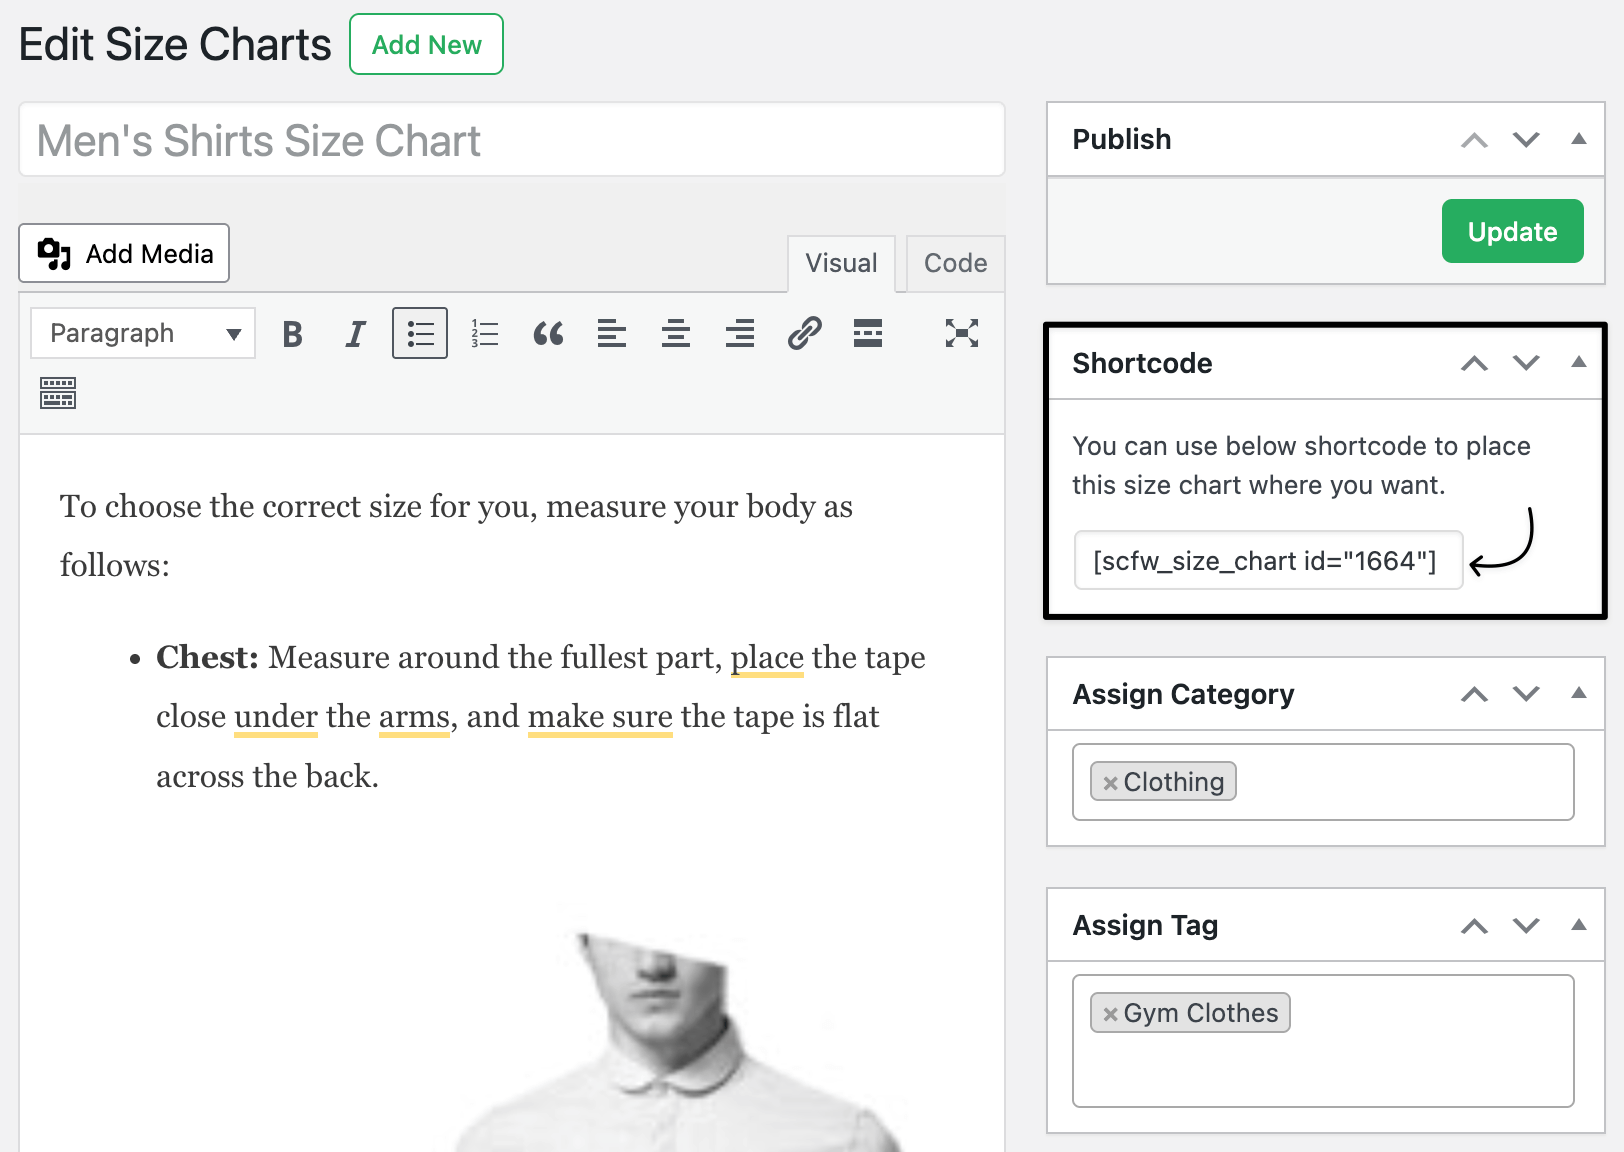This screenshot has width=1624, height=1152.
Task: Click the bold word "Chest:" in editor
Action: pos(207,657)
